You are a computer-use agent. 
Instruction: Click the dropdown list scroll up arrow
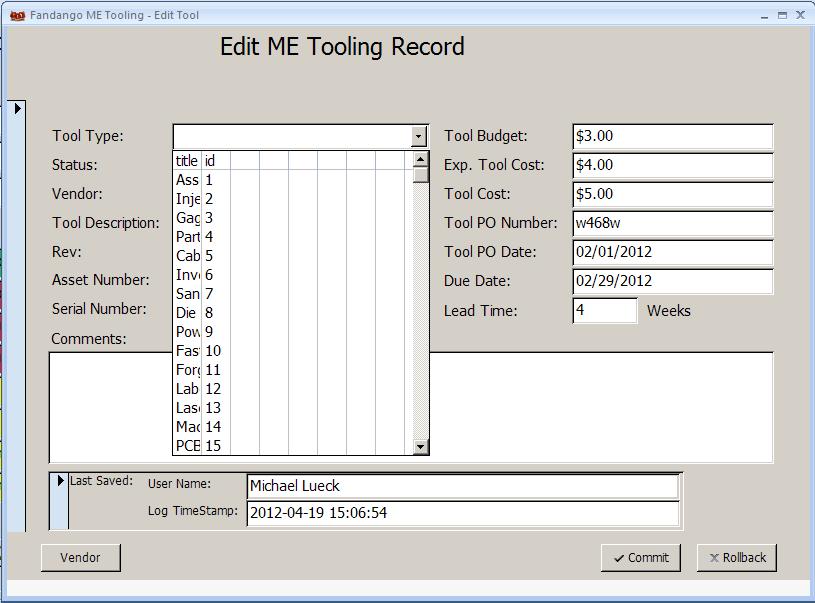click(420, 159)
